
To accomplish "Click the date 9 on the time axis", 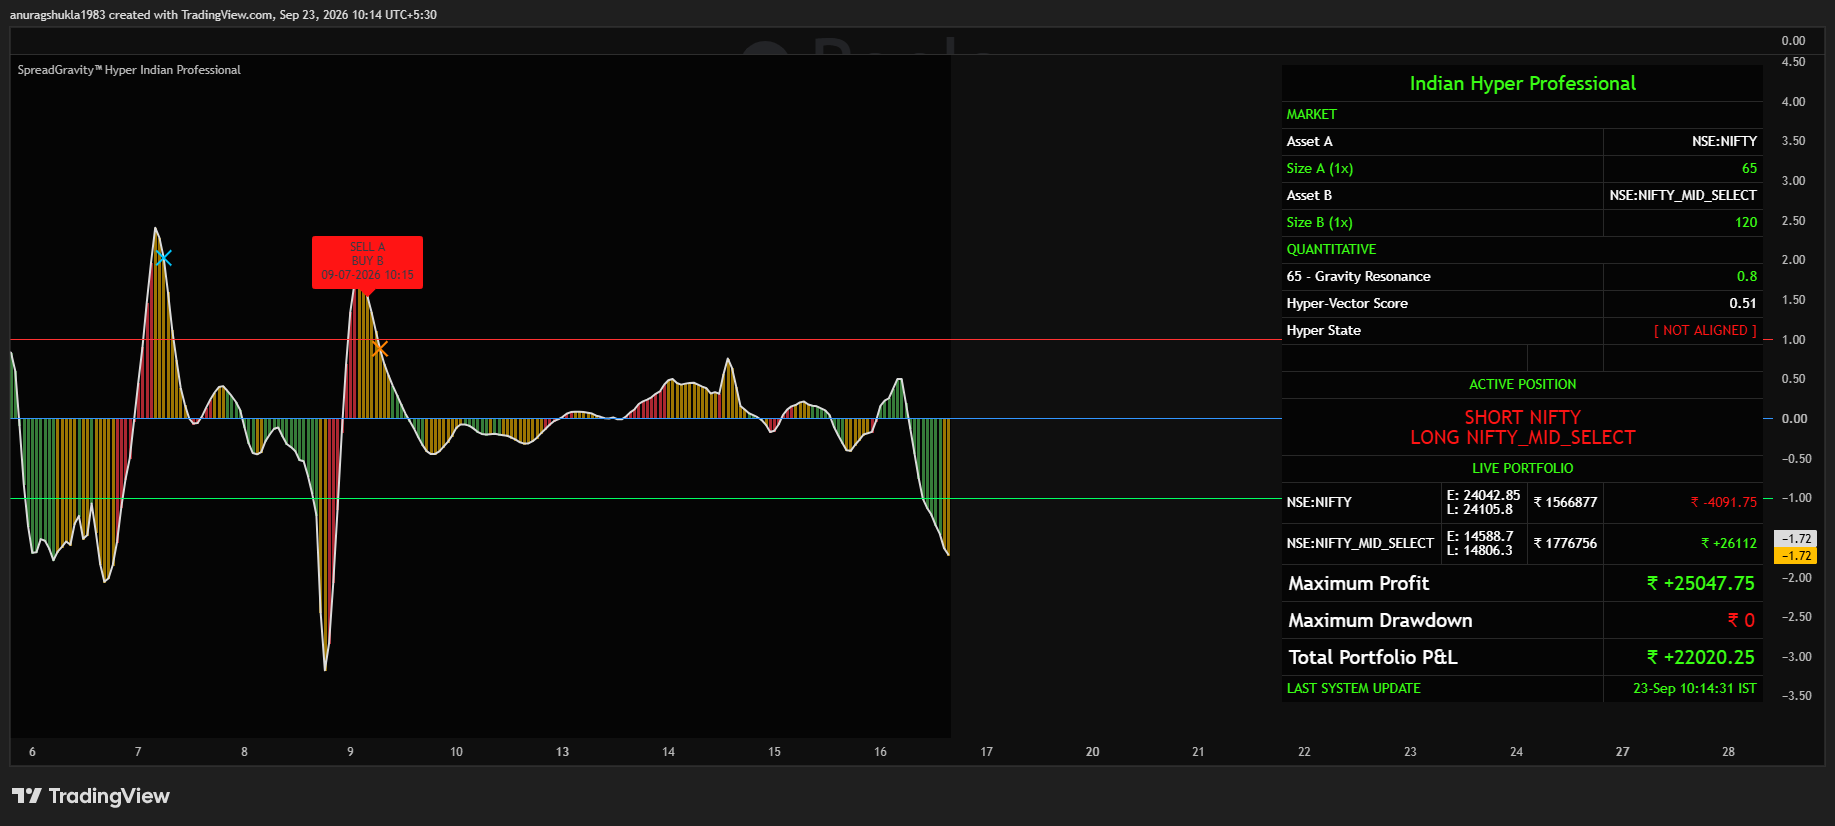I will click(350, 752).
